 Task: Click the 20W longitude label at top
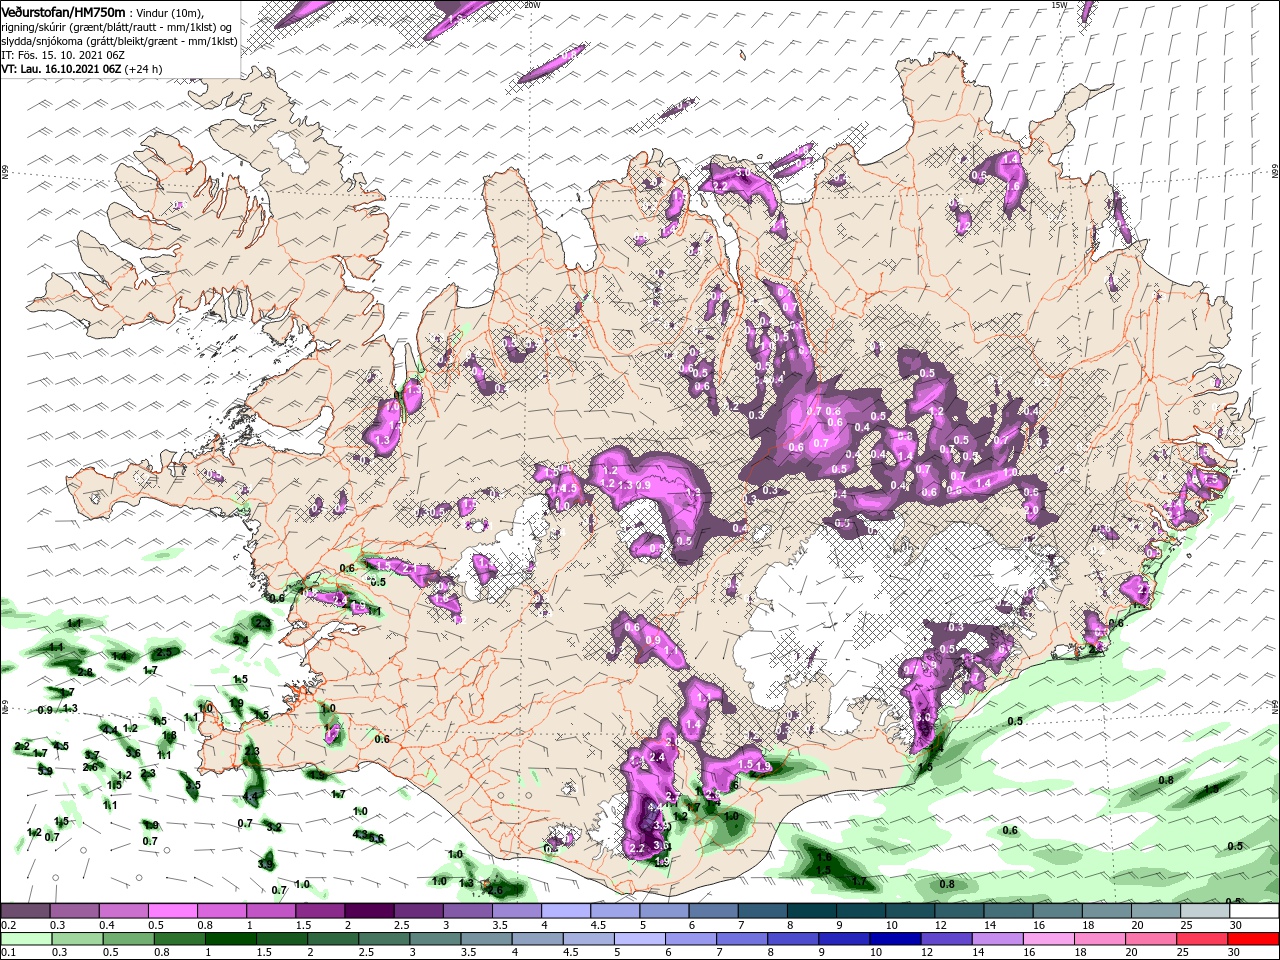tap(531, 5)
